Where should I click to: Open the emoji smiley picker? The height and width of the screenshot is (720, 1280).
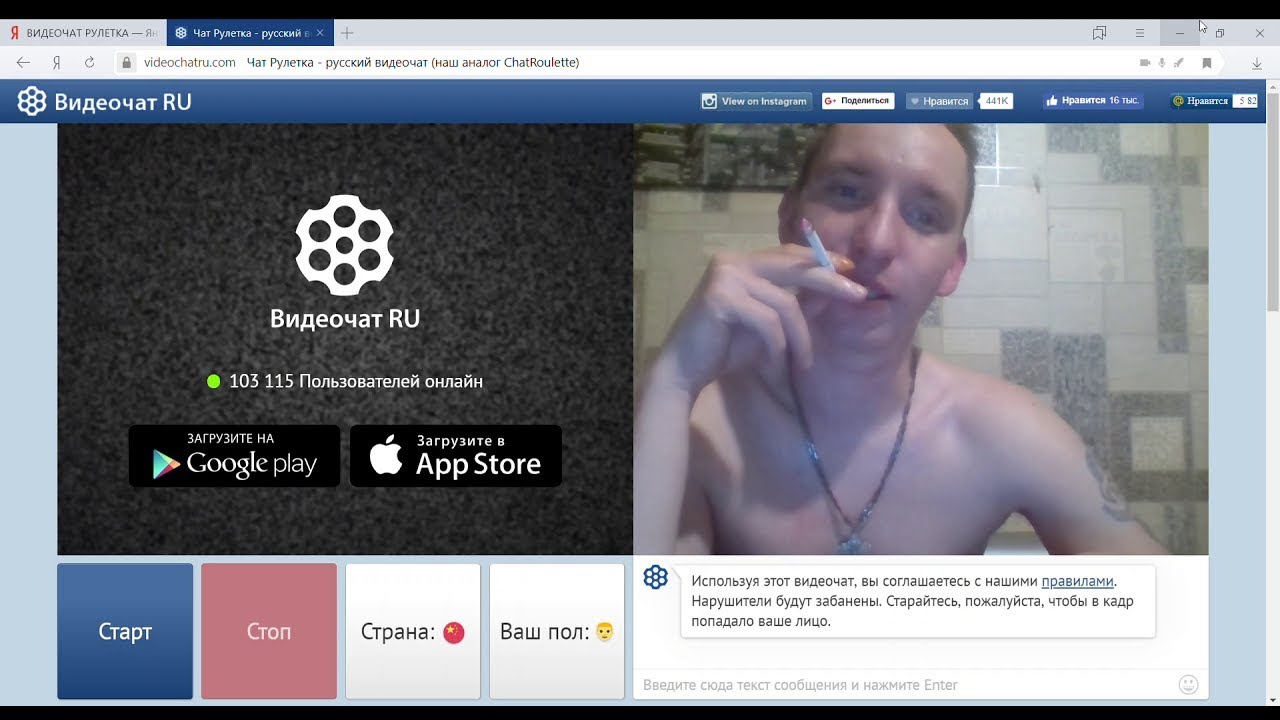(x=1188, y=685)
